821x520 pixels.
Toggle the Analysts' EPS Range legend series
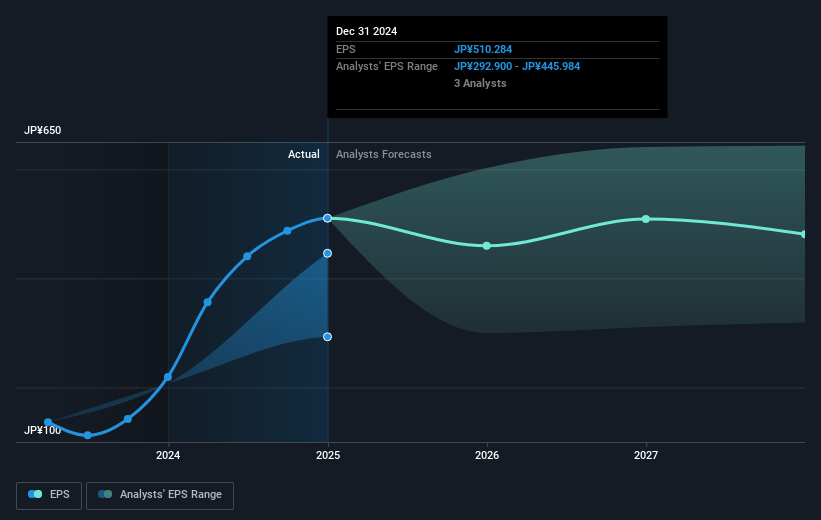160,495
